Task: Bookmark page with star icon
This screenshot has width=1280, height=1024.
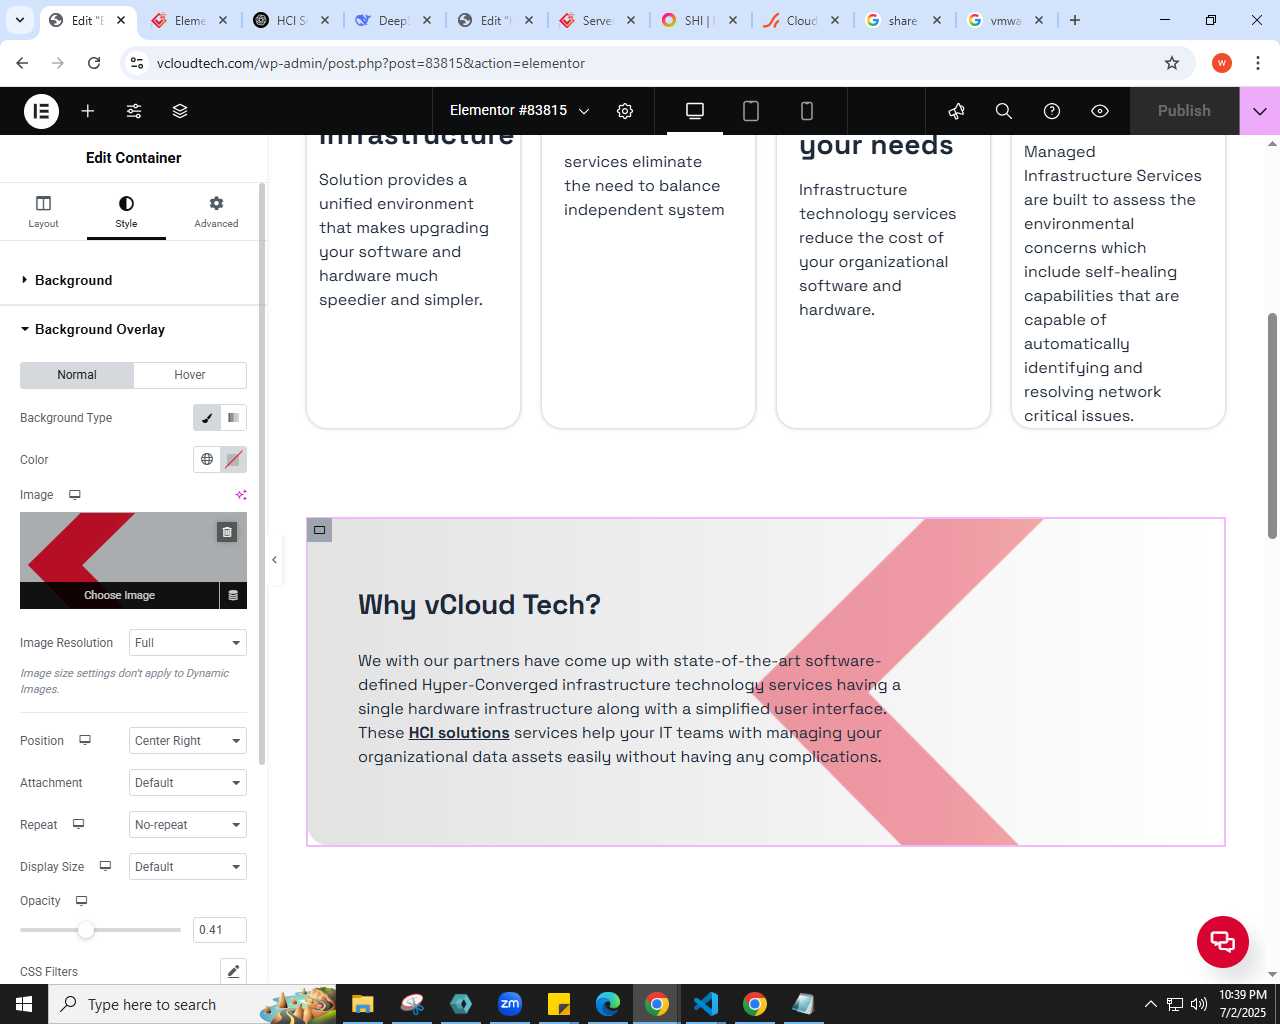Action: 1172,63
